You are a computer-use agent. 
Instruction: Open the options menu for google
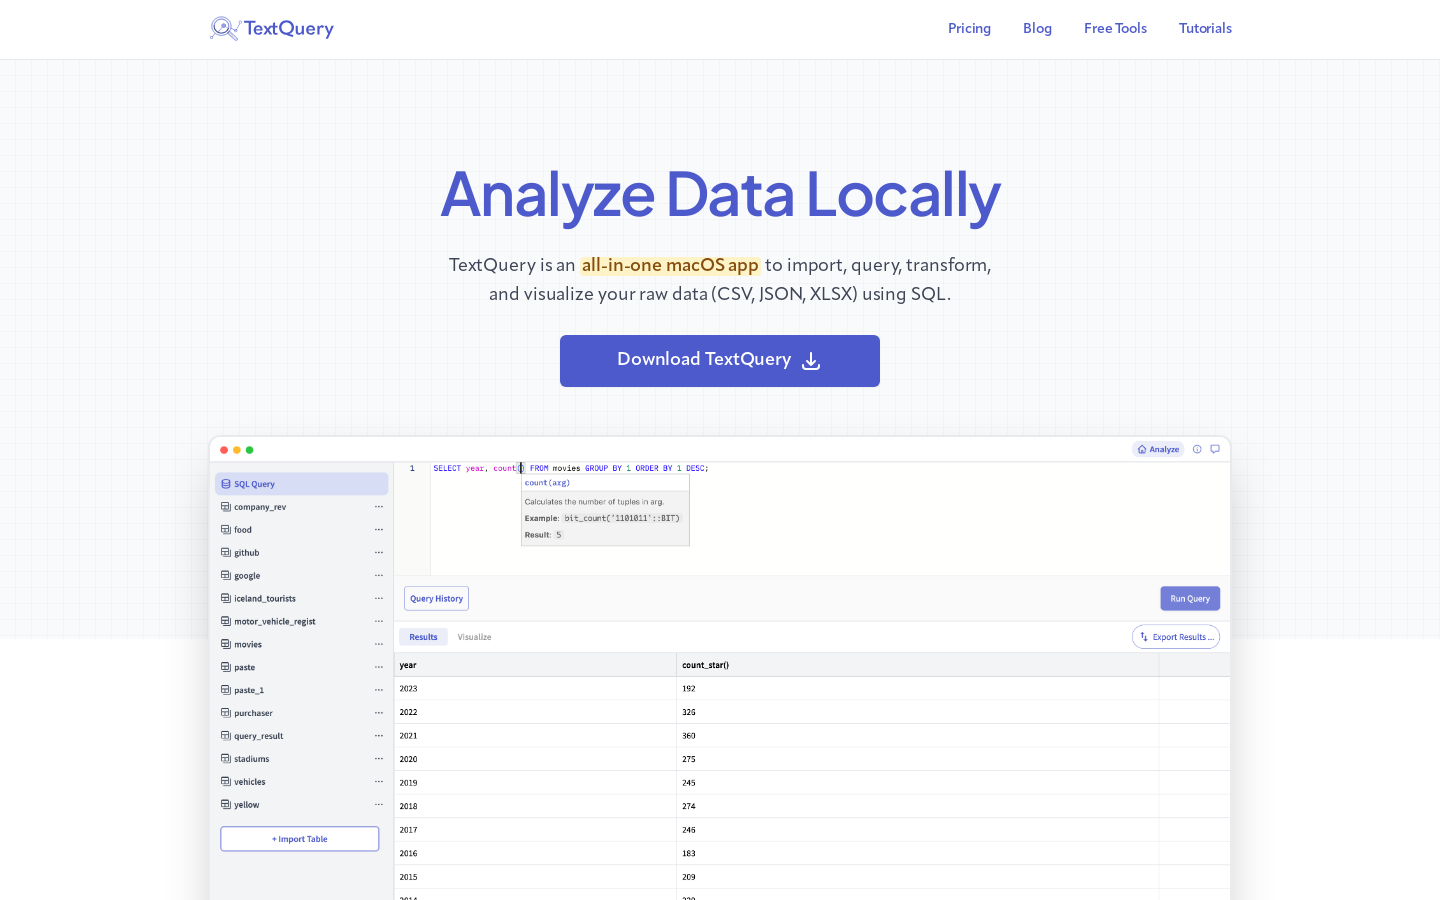point(379,576)
